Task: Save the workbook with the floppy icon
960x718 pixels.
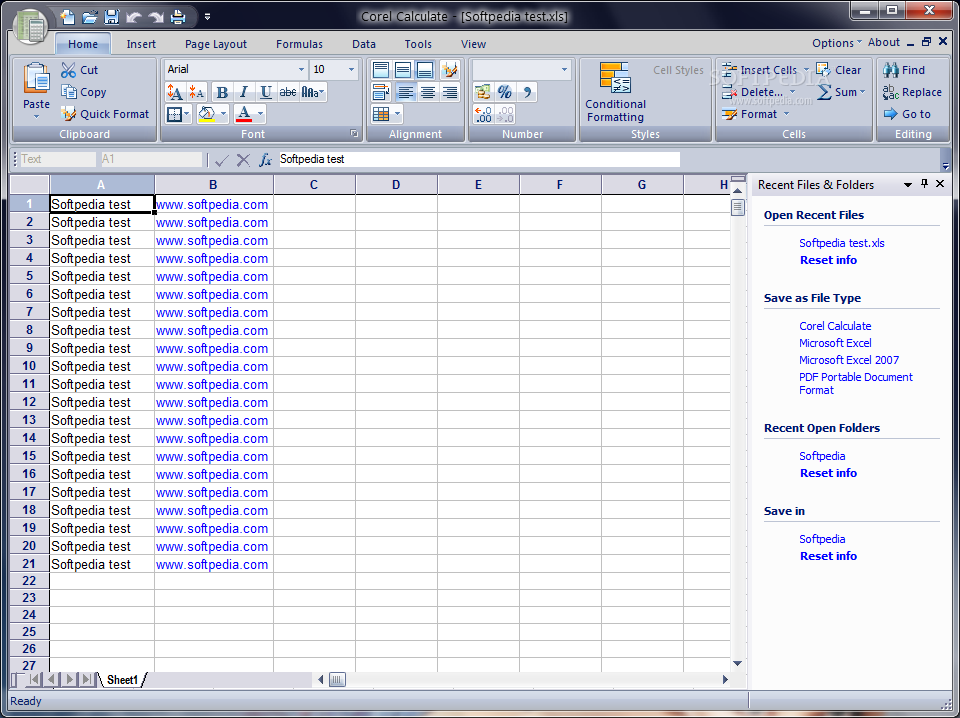Action: tap(111, 17)
